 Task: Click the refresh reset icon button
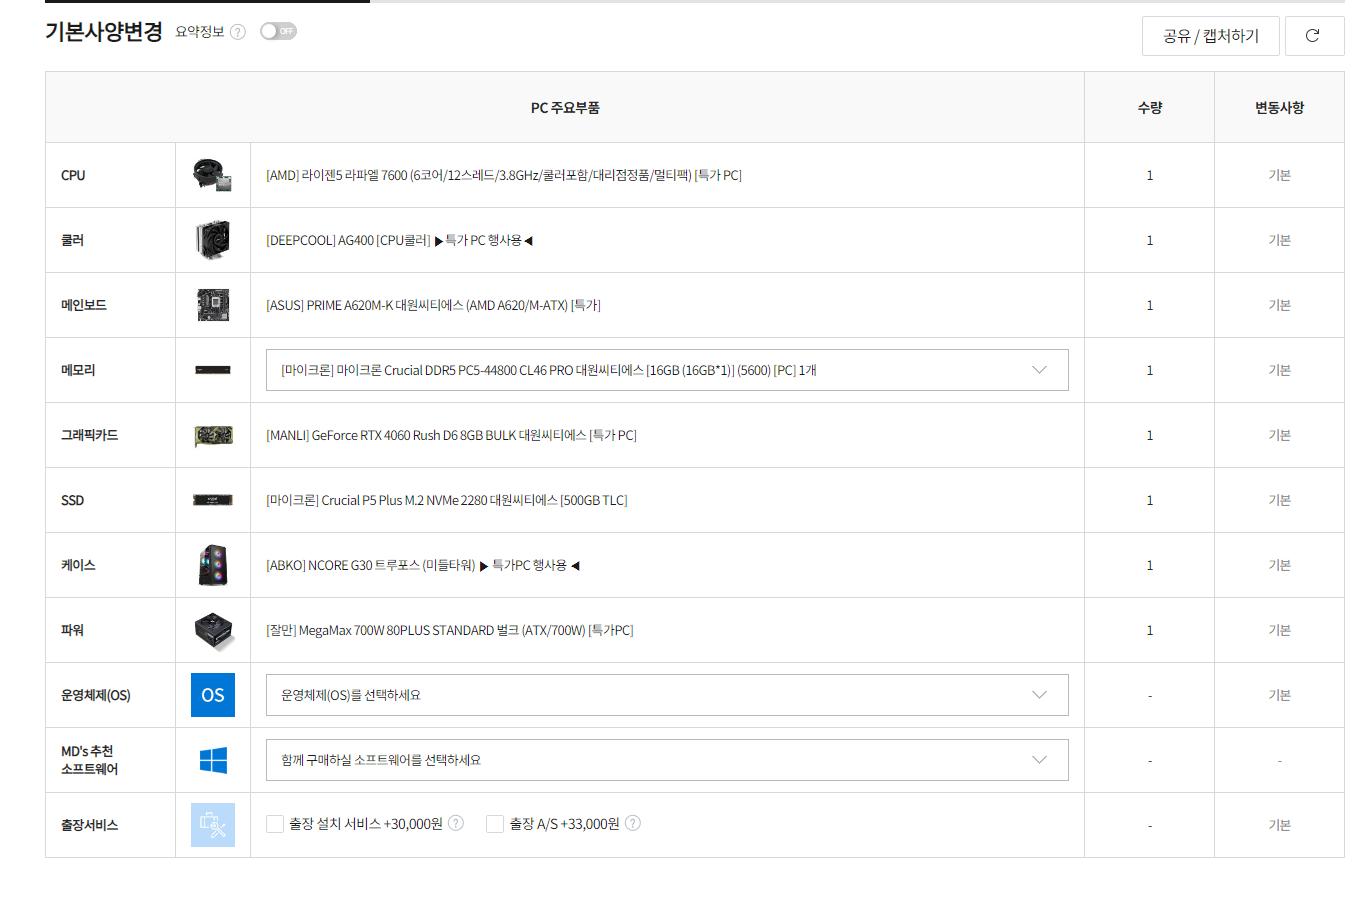pos(1314,36)
